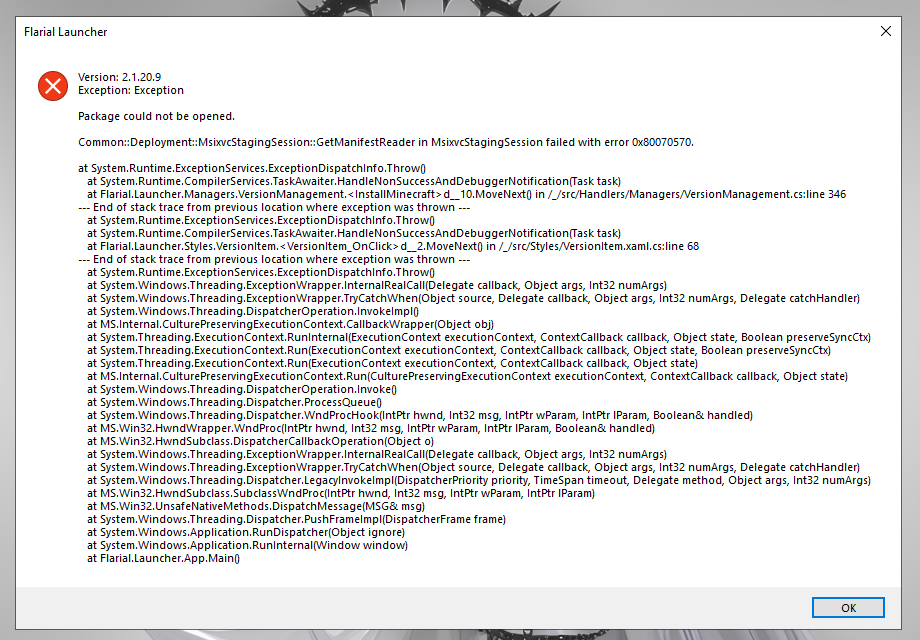
Task: Click the error 0x80070570 message line
Action: pos(385,142)
